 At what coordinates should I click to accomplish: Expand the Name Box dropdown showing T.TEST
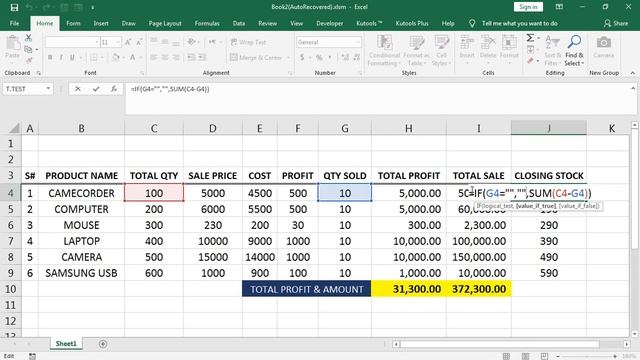48,89
